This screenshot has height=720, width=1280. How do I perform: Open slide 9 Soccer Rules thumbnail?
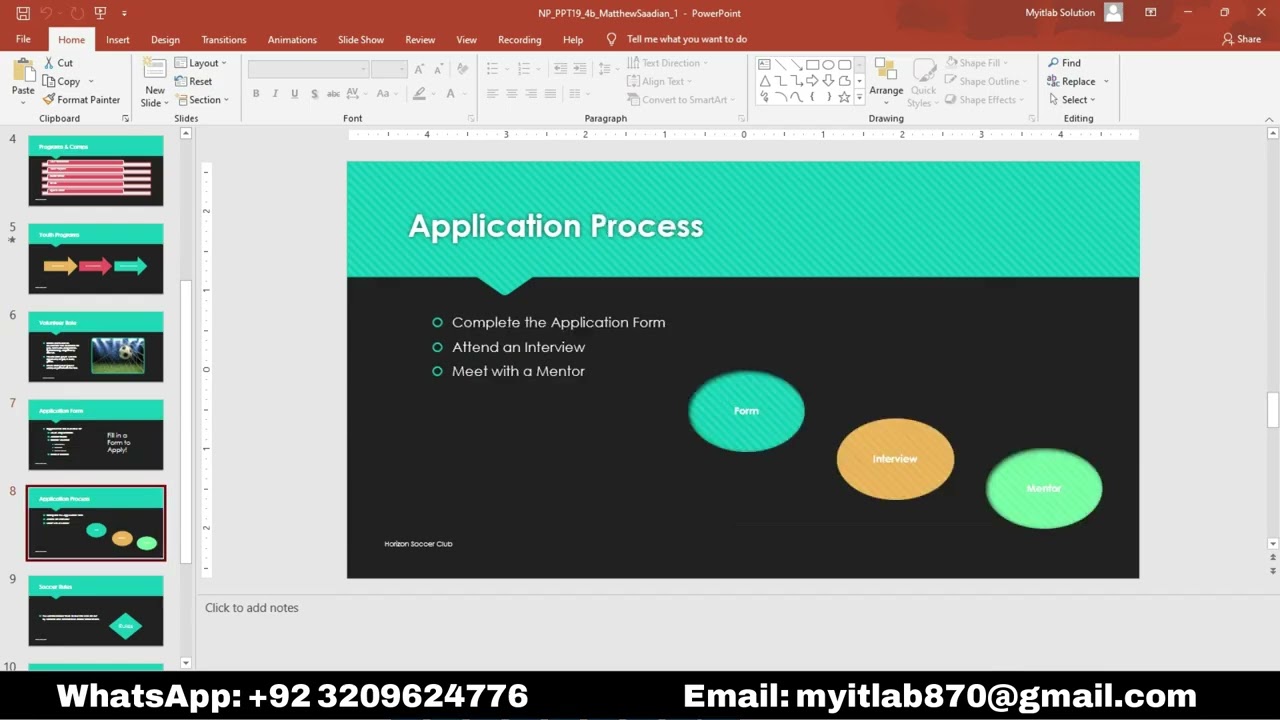pyautogui.click(x=96, y=611)
